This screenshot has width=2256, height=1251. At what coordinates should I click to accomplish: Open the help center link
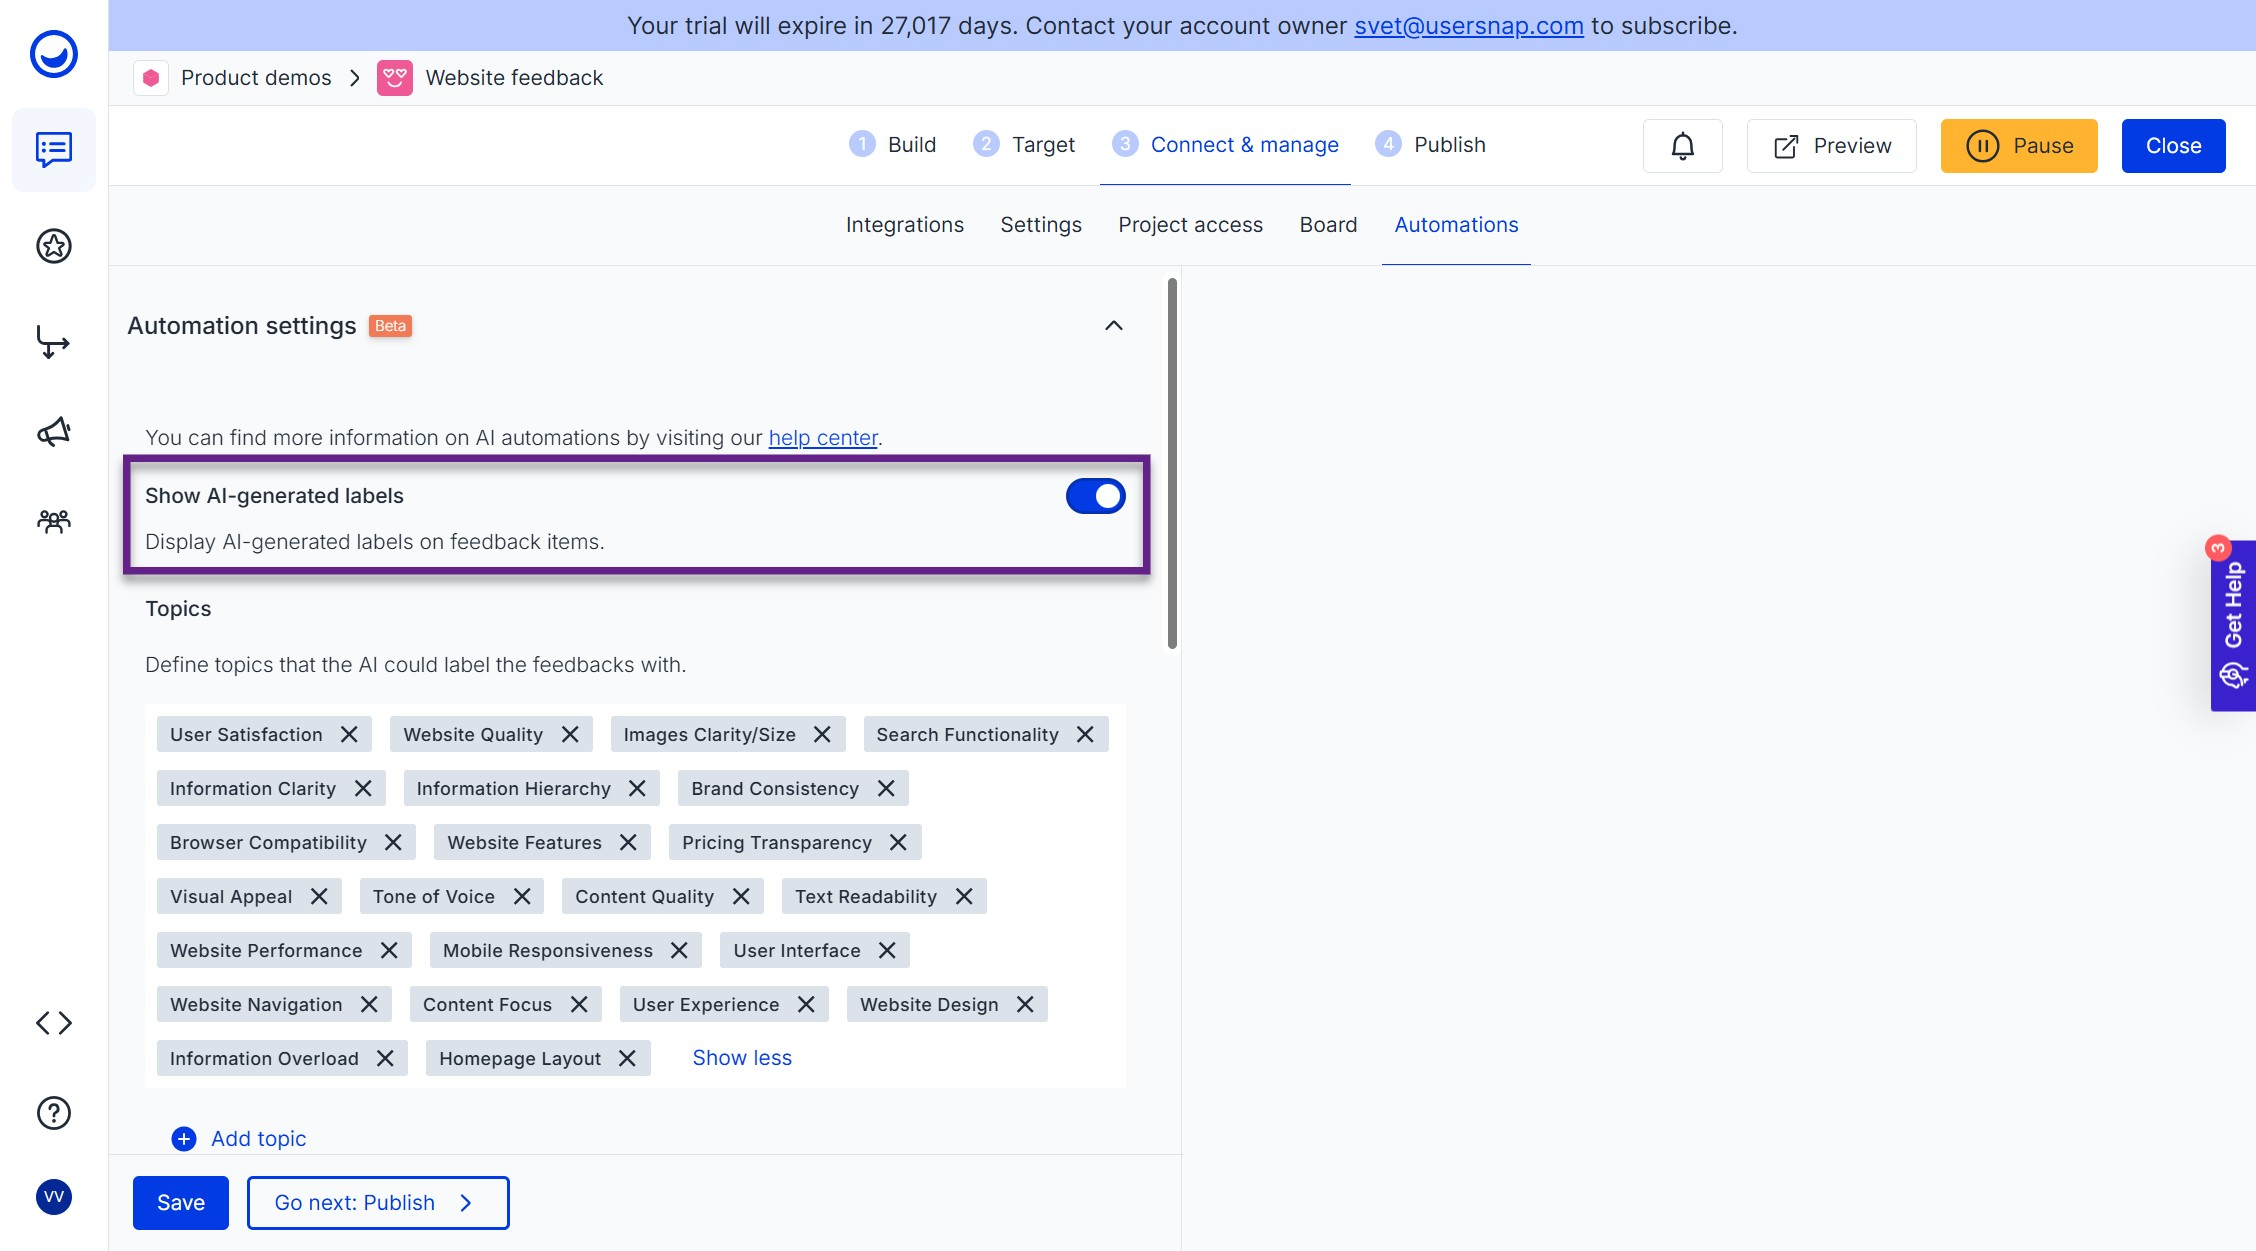[822, 438]
